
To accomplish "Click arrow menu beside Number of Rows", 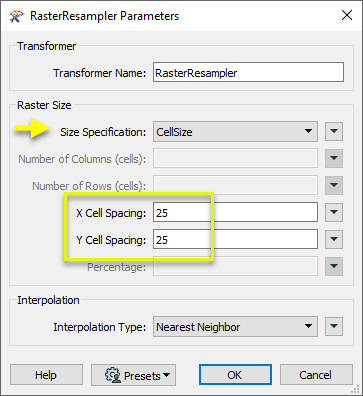I will click(x=334, y=185).
